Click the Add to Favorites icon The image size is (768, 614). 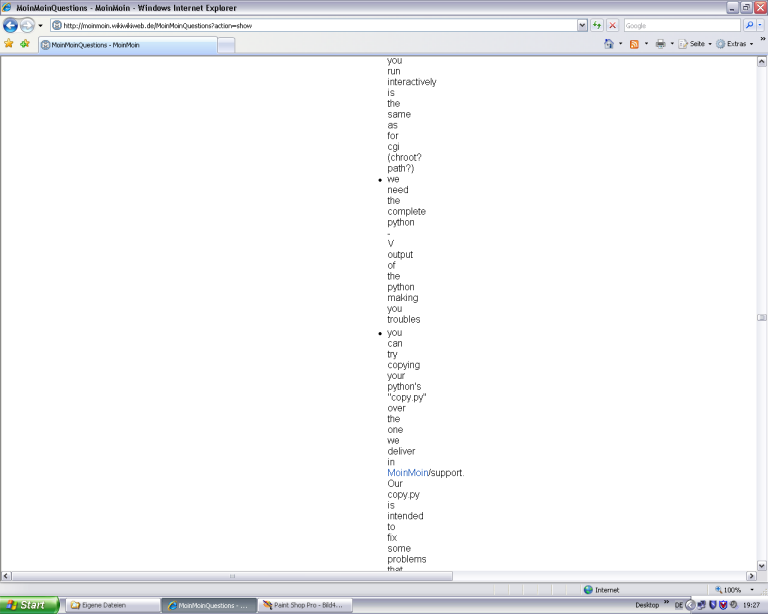[x=25, y=44]
